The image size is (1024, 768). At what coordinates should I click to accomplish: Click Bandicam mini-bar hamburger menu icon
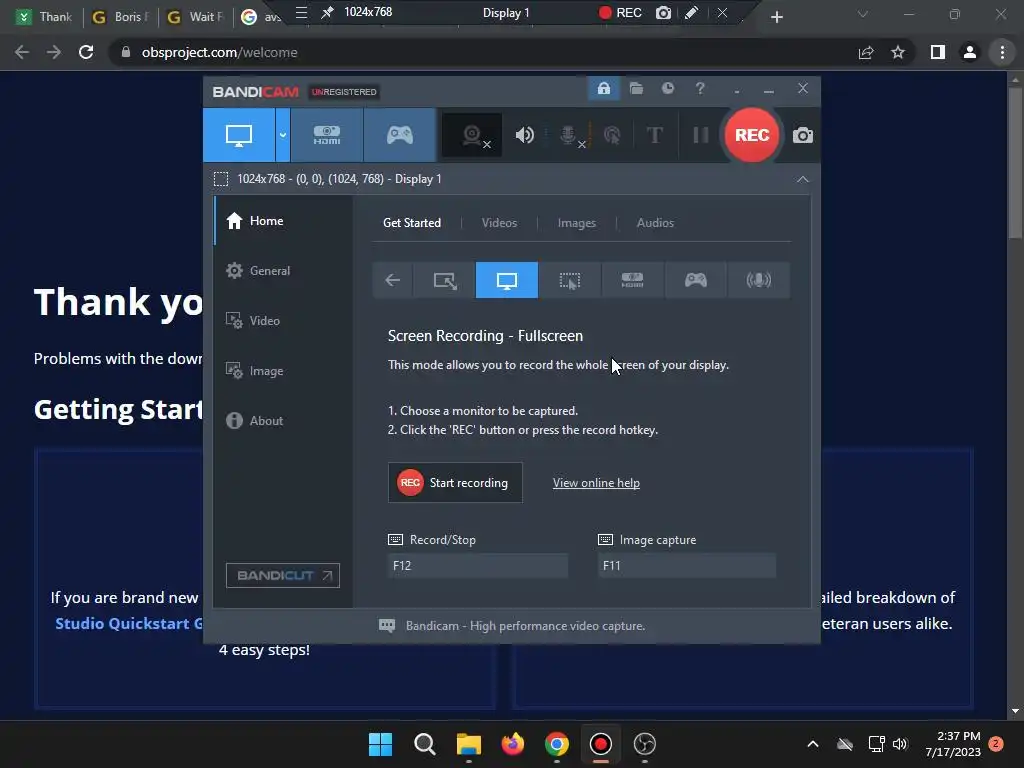(x=301, y=12)
